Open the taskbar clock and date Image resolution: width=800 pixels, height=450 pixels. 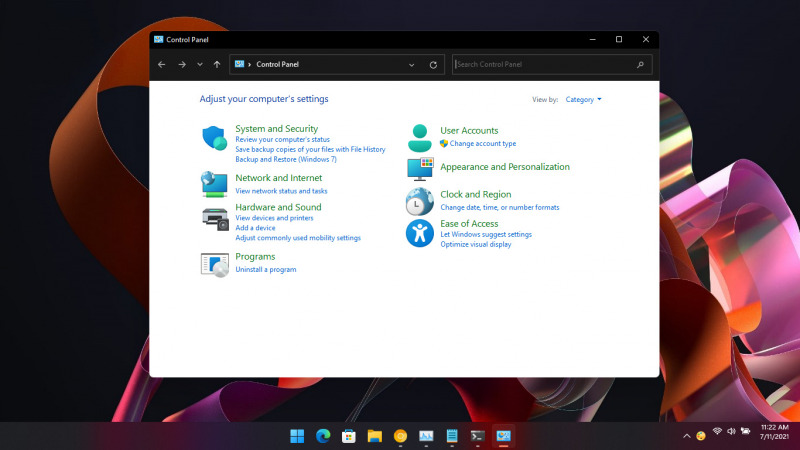tap(774, 432)
